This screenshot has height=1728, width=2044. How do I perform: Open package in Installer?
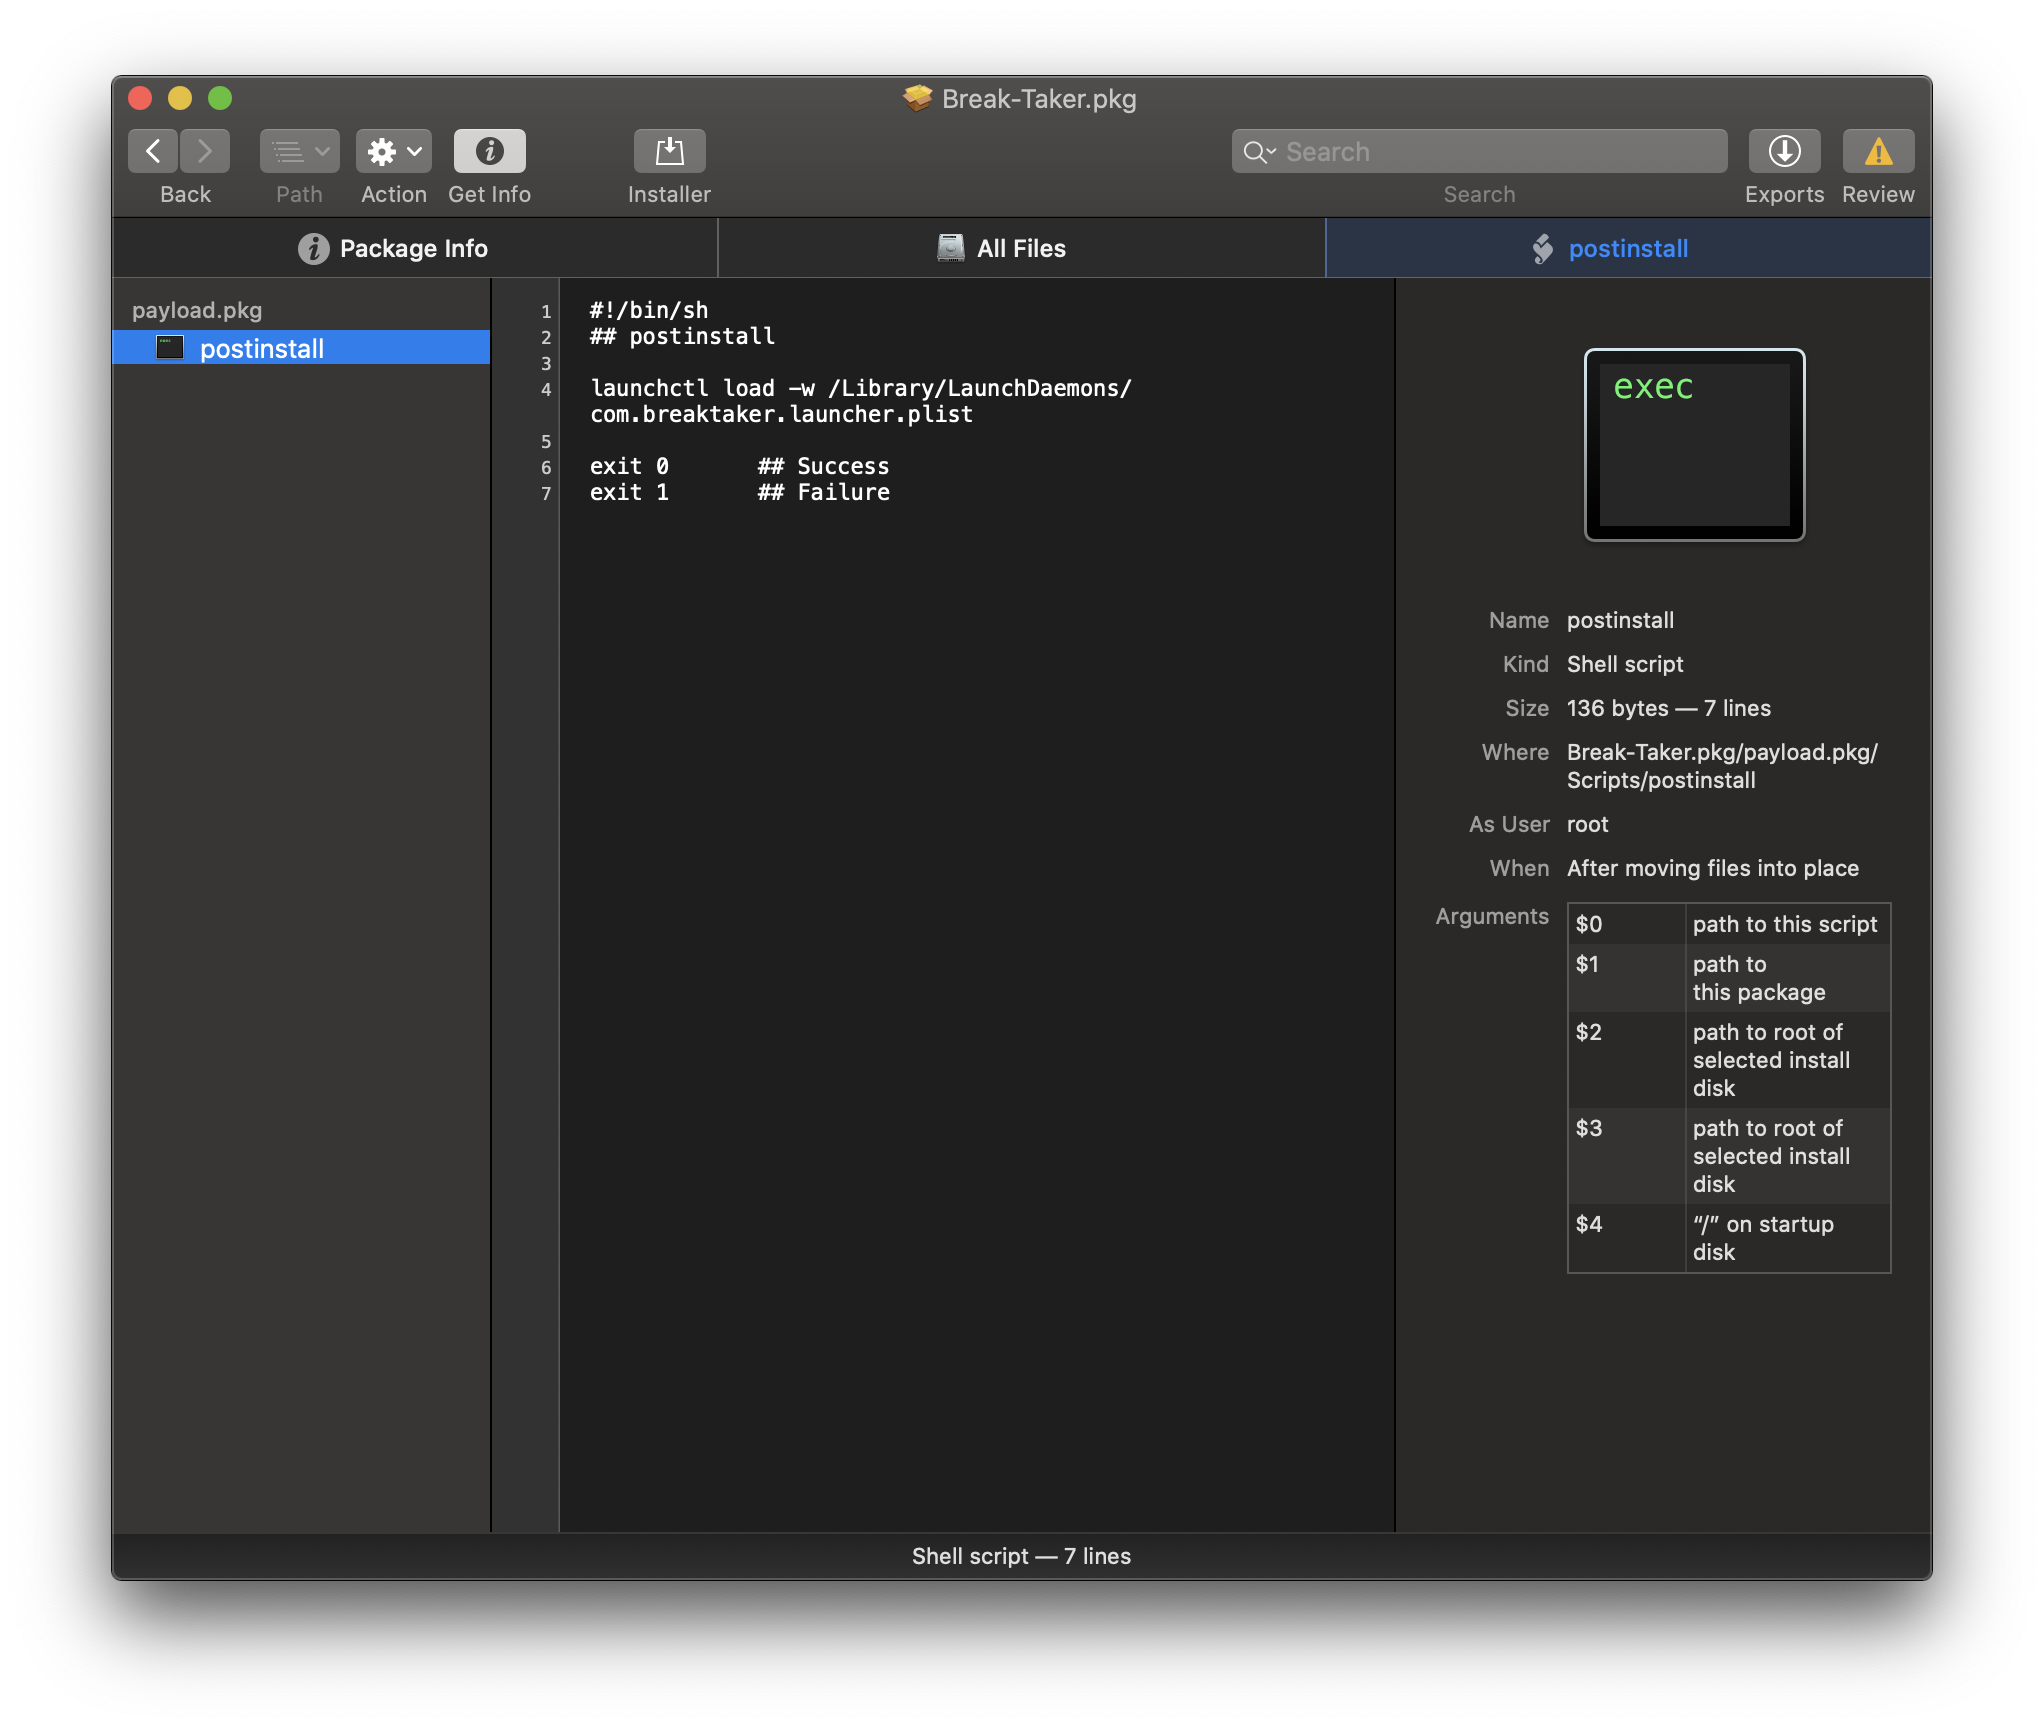[669, 151]
